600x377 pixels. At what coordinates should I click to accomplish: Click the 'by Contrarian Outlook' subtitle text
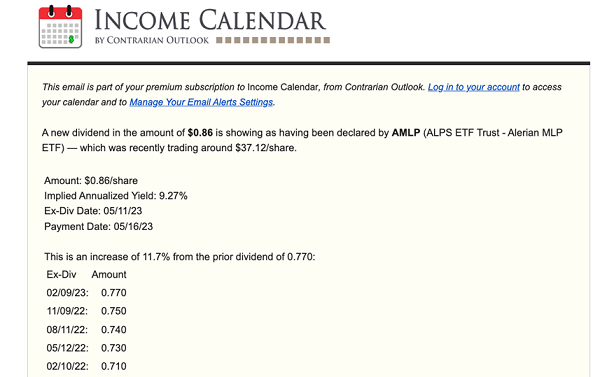point(152,40)
